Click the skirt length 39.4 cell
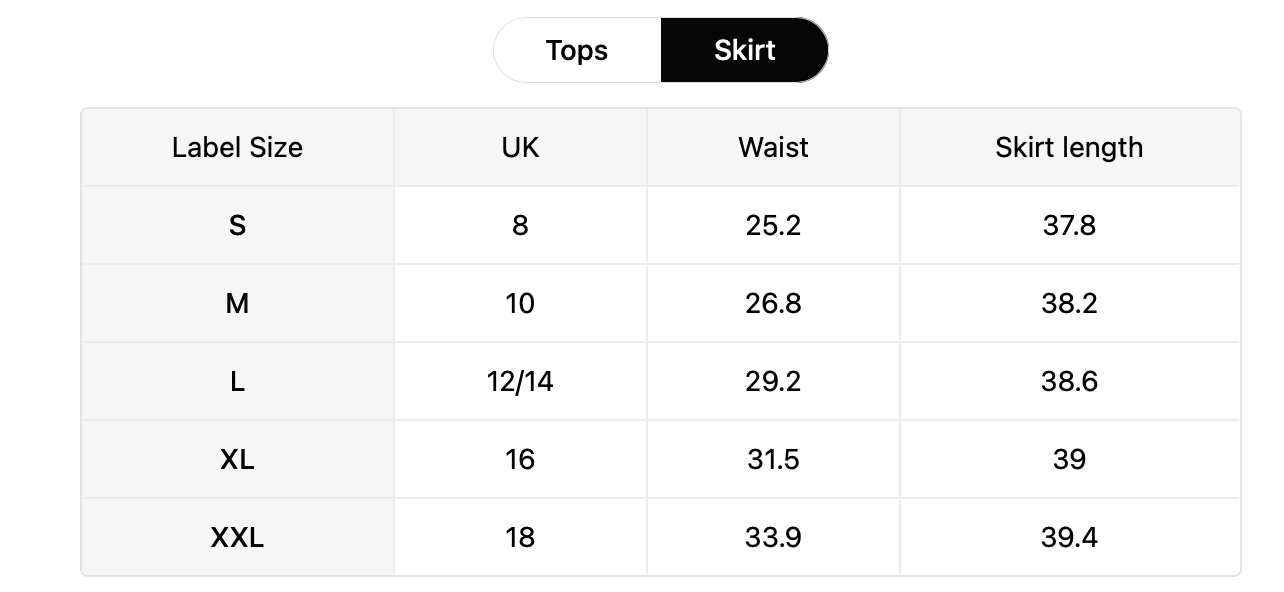Image resolution: width=1284 pixels, height=592 pixels. coord(1069,537)
